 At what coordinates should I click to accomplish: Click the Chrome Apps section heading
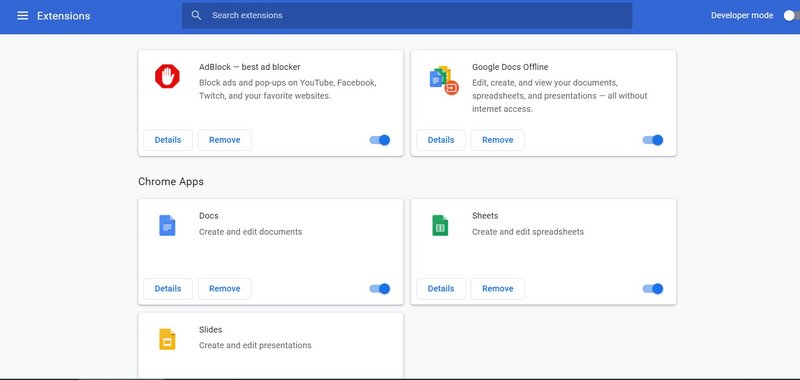[x=171, y=182]
